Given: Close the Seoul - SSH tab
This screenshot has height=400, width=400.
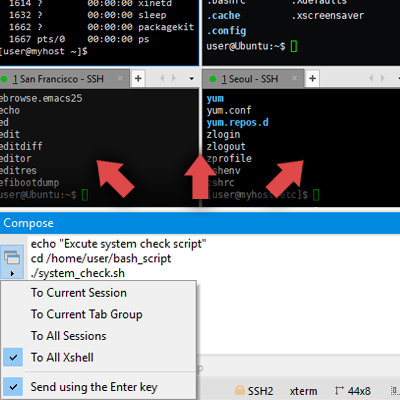Looking at the screenshot, I should pyautogui.click(x=294, y=78).
